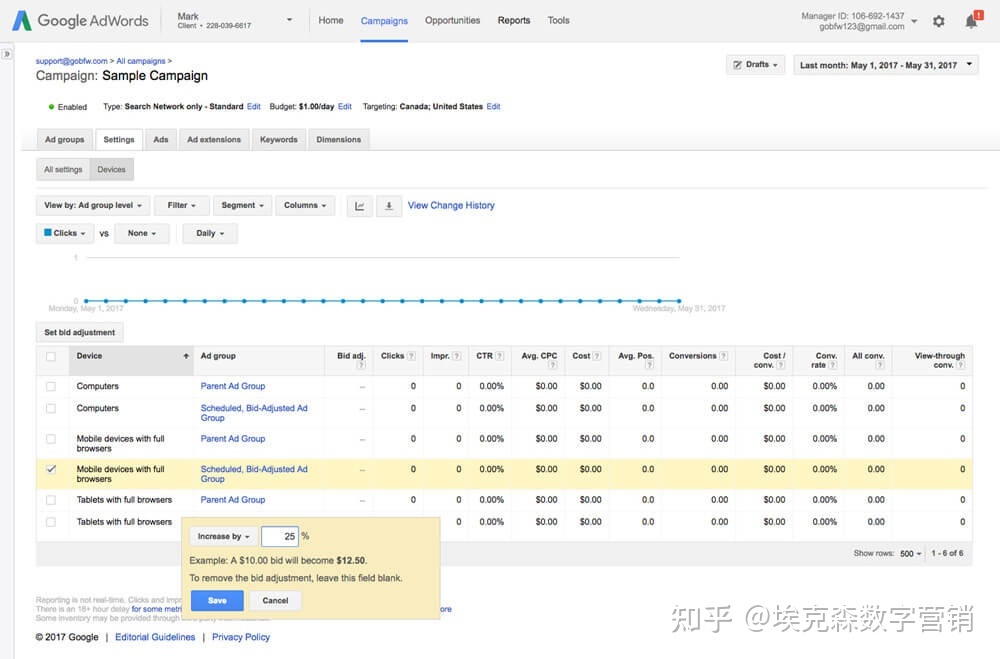
Task: Open the Increase by dropdown
Action: pyautogui.click(x=223, y=537)
